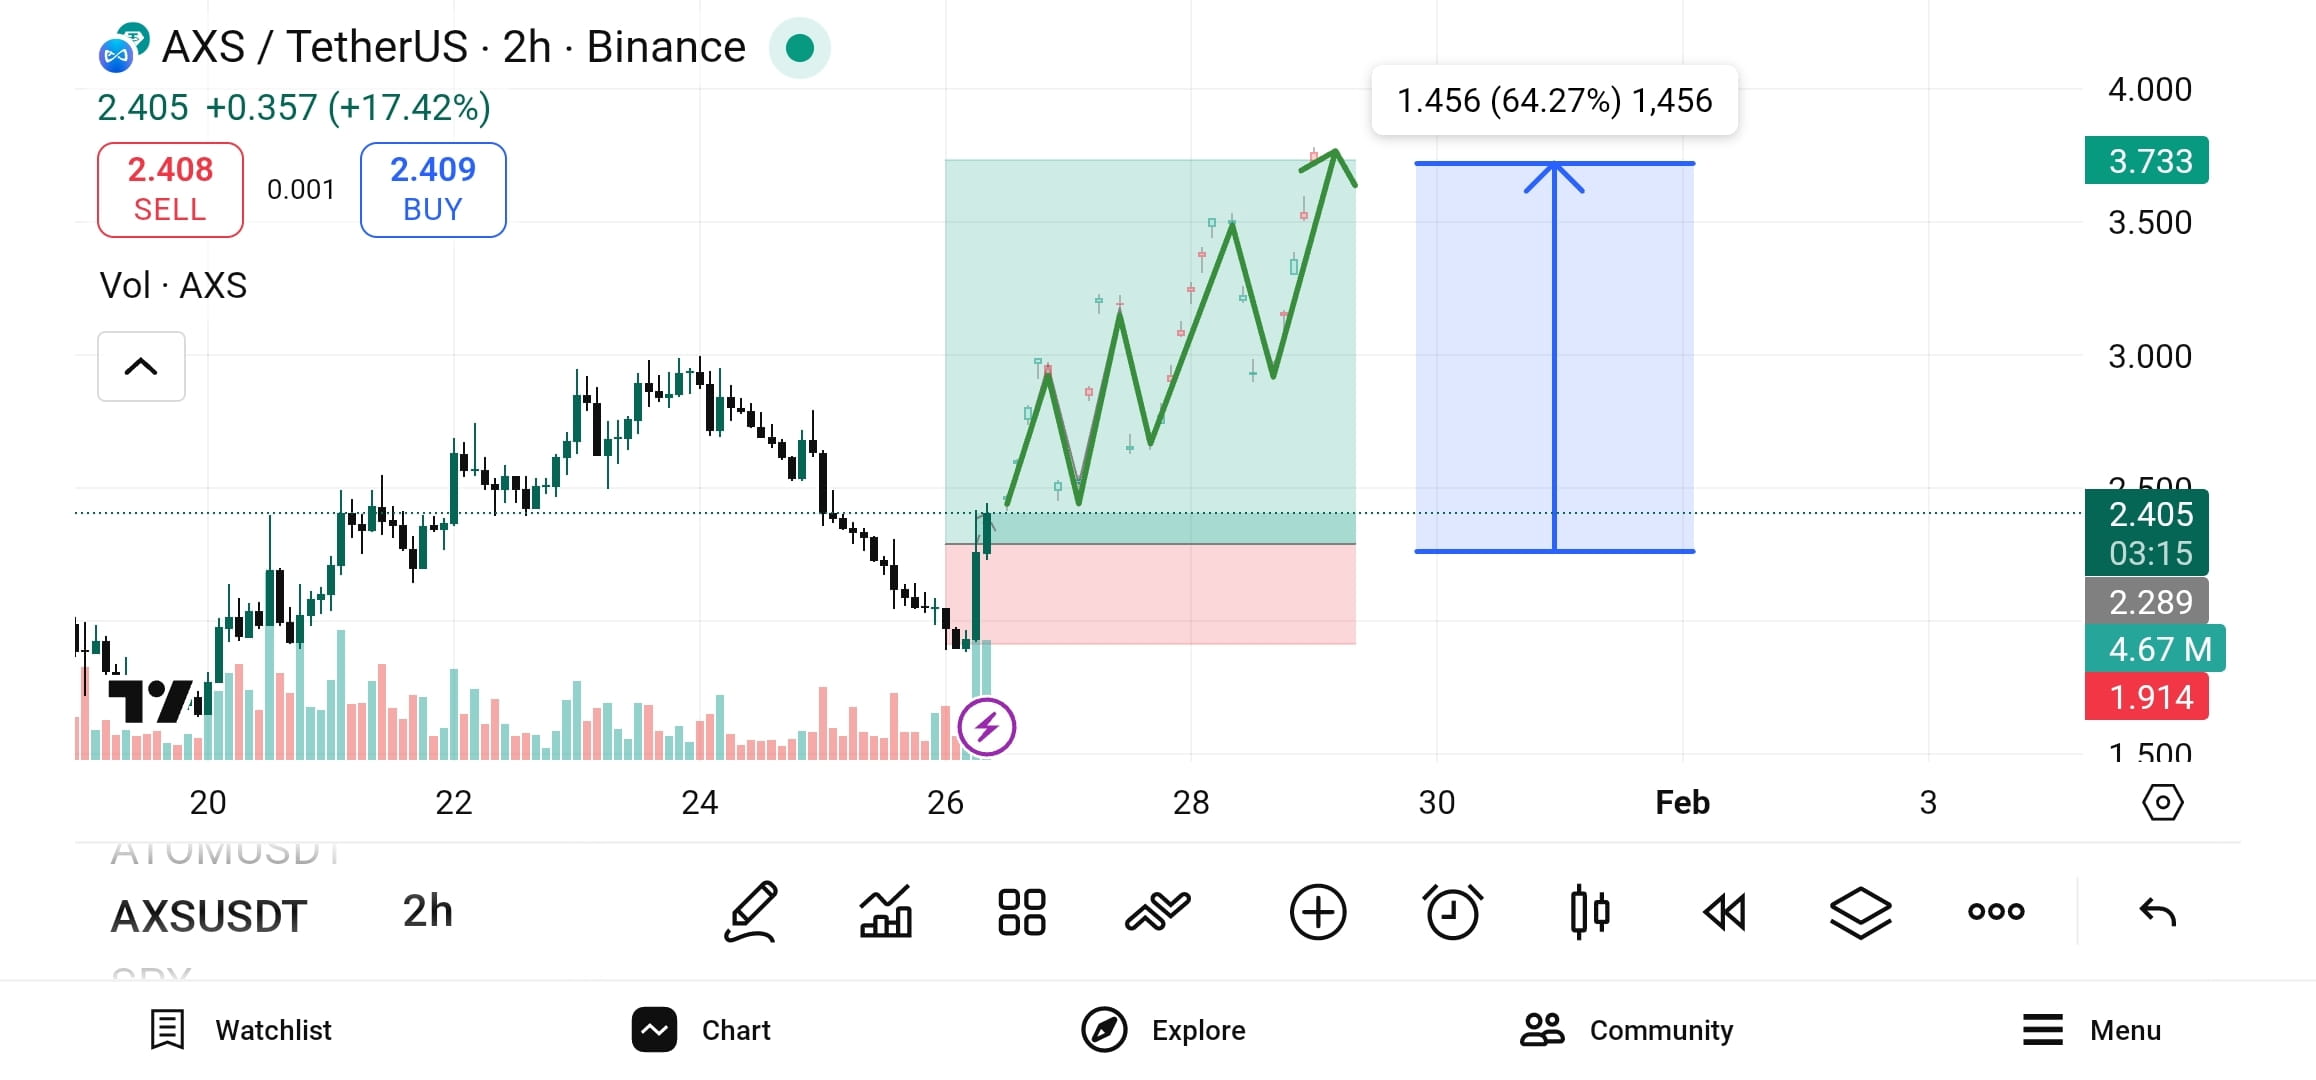Tap the 2.408 SELL button
The image size is (2316, 1080).
(x=170, y=189)
